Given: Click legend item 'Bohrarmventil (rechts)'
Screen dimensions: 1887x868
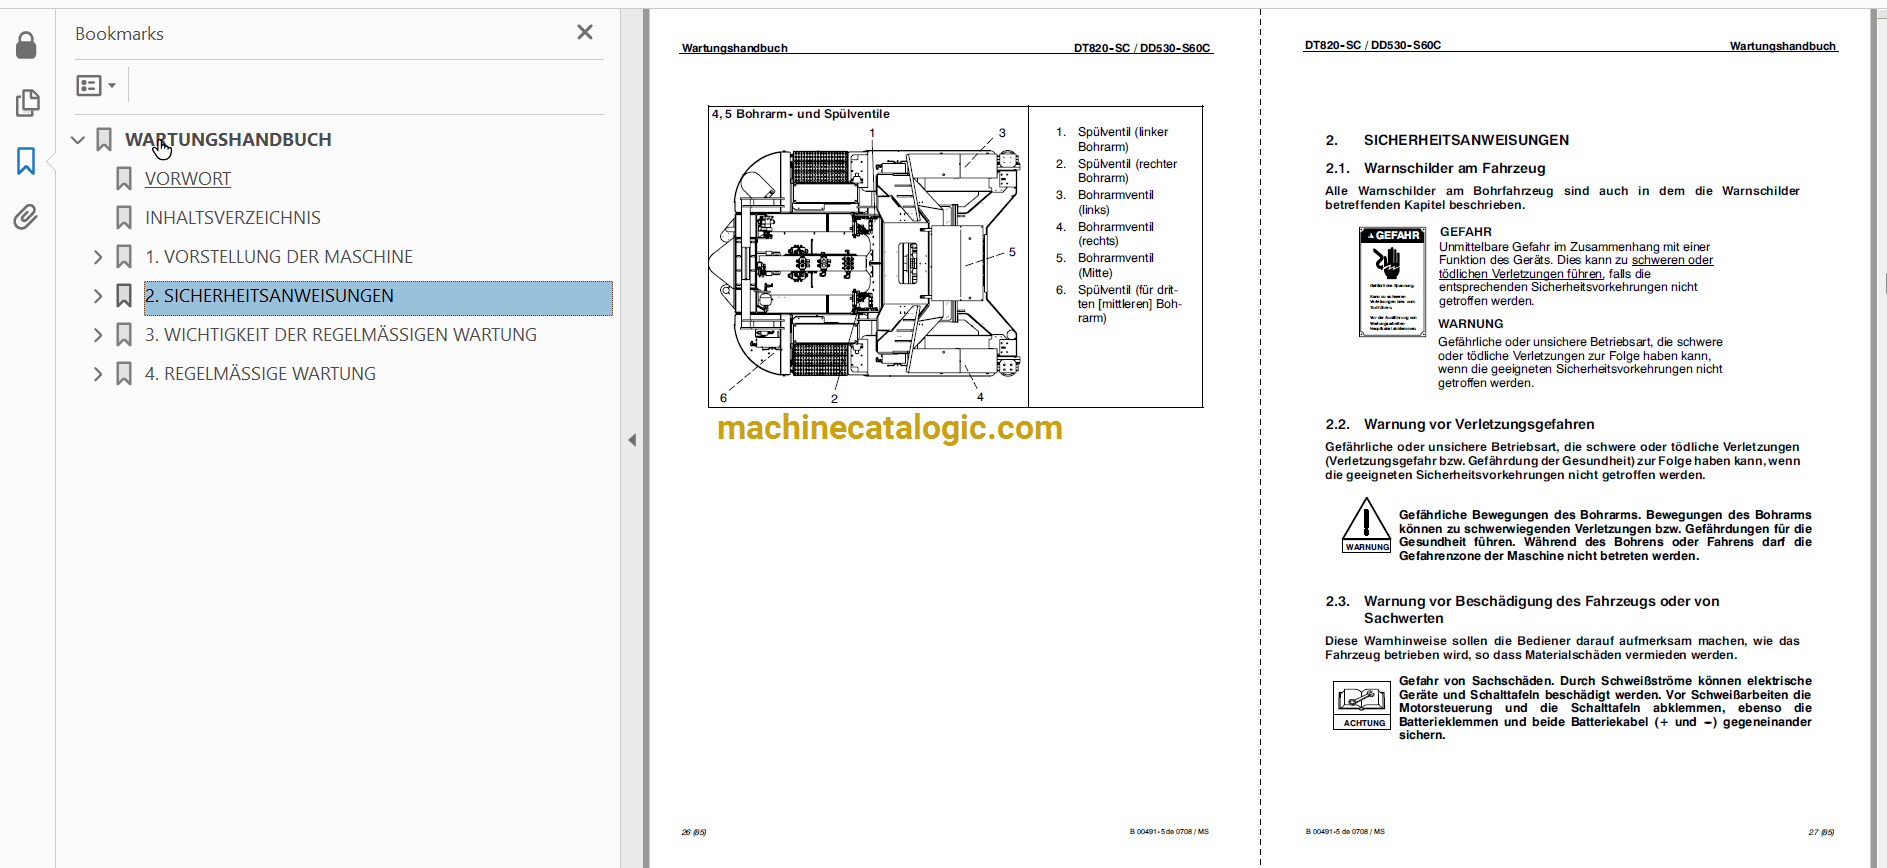Looking at the screenshot, I should tap(1115, 234).
